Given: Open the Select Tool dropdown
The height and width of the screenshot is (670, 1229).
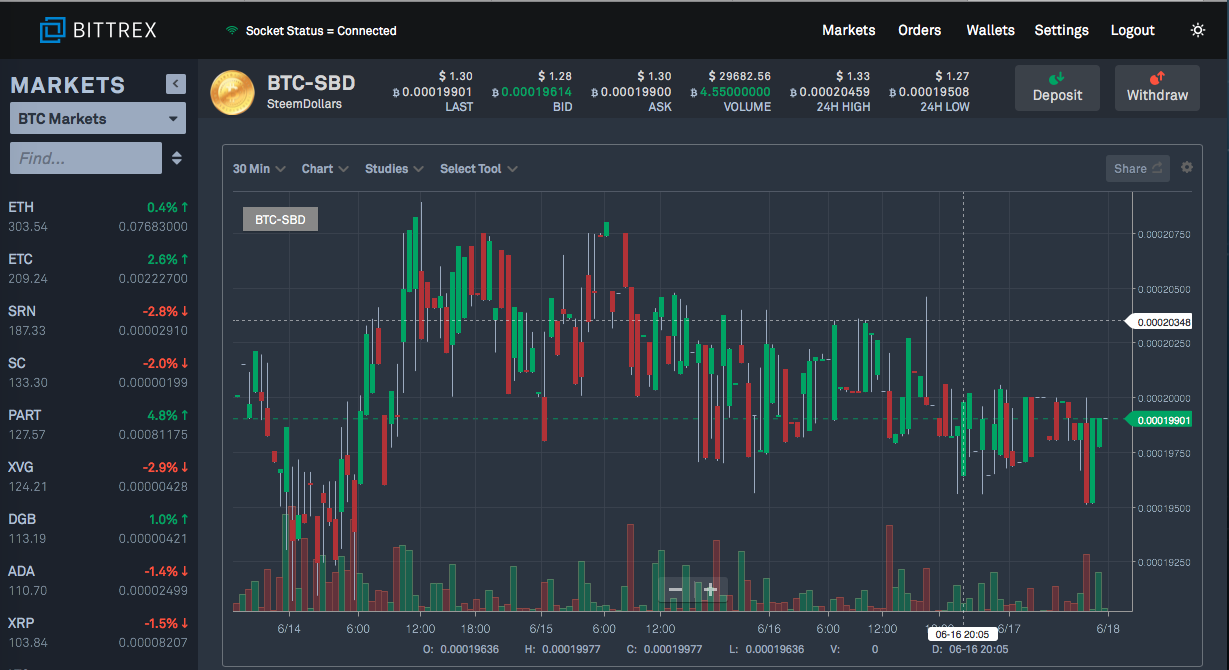Looking at the screenshot, I should click(x=479, y=168).
